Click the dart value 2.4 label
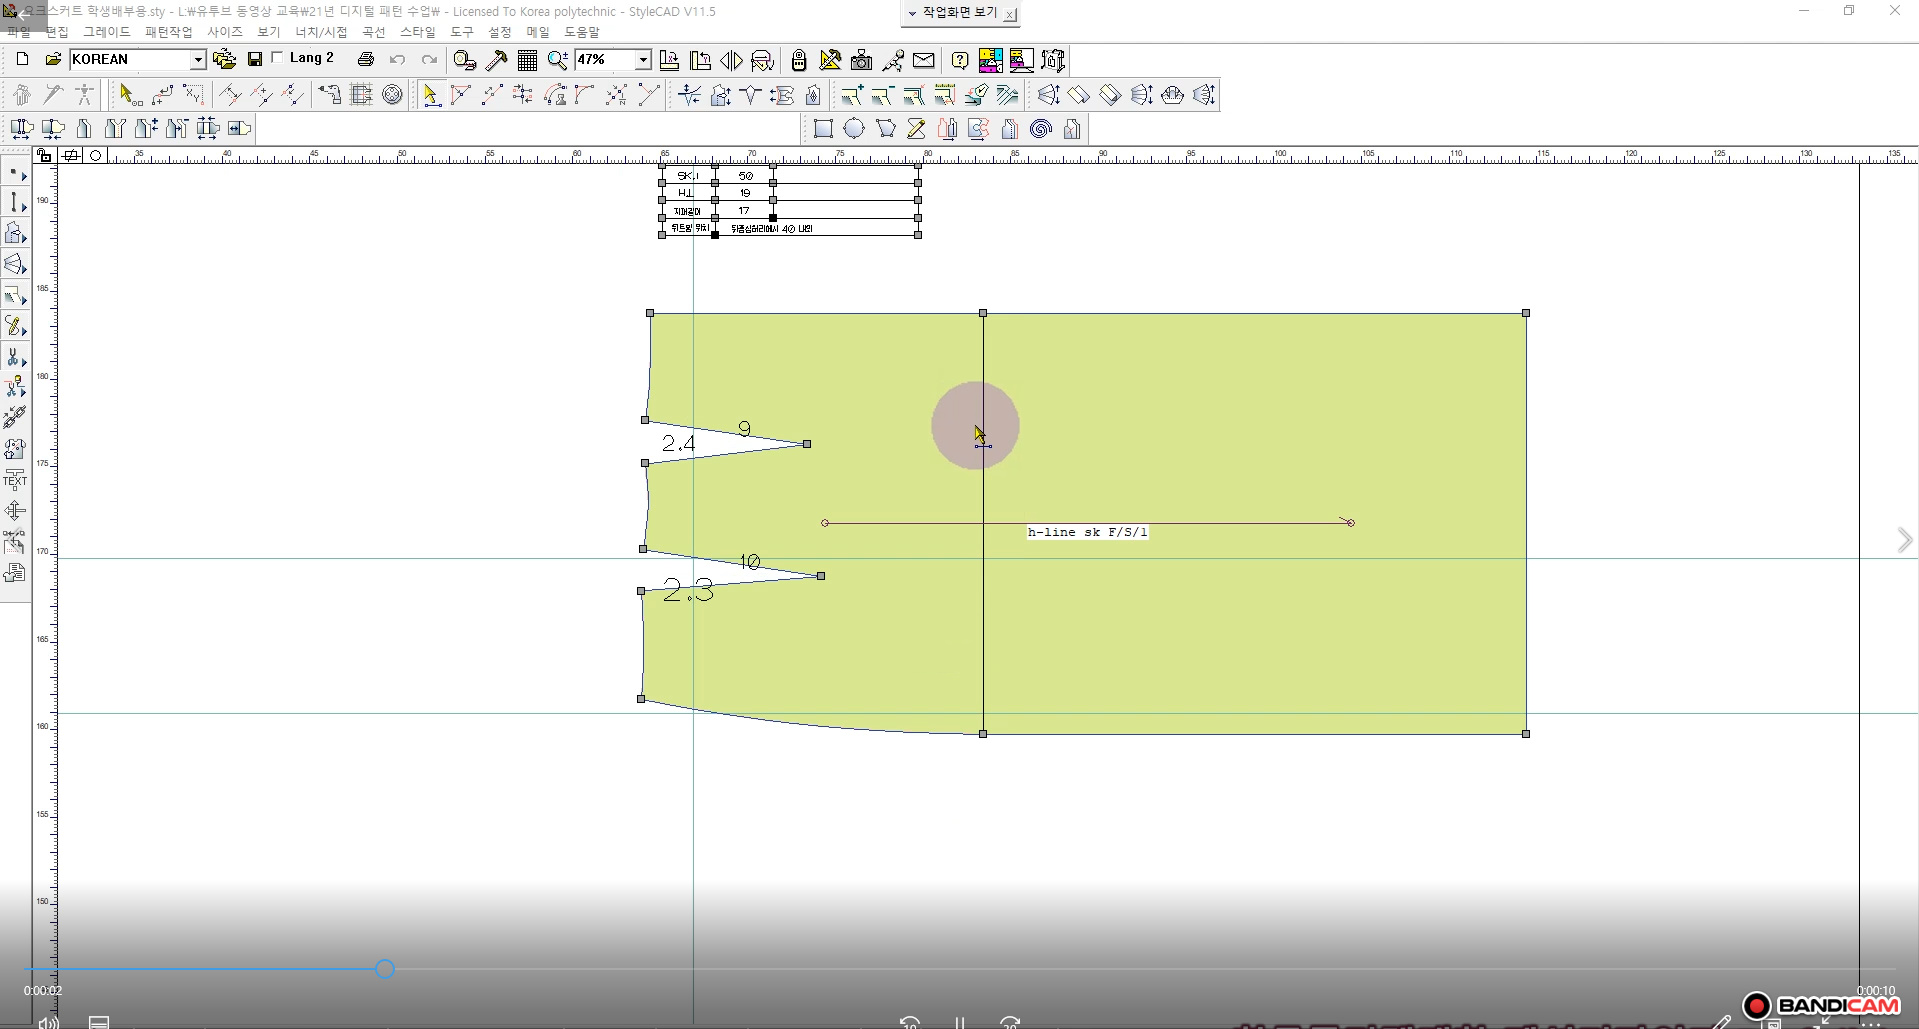Viewport: 1919px width, 1029px height. (x=679, y=443)
